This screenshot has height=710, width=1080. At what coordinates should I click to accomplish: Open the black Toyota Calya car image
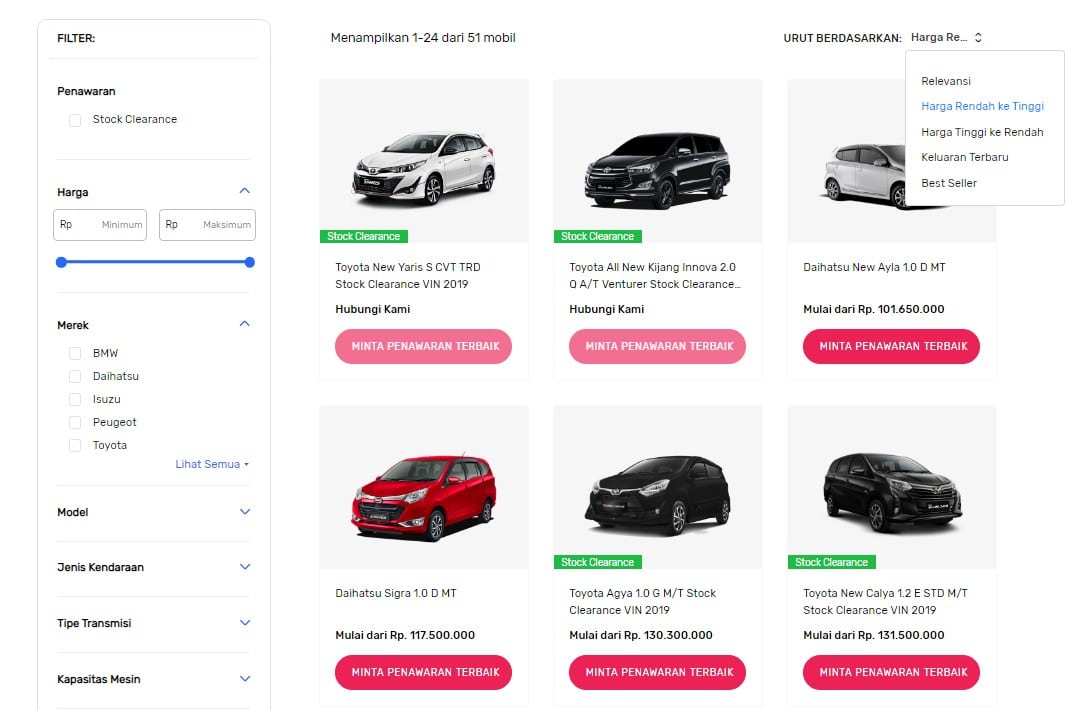coord(892,492)
